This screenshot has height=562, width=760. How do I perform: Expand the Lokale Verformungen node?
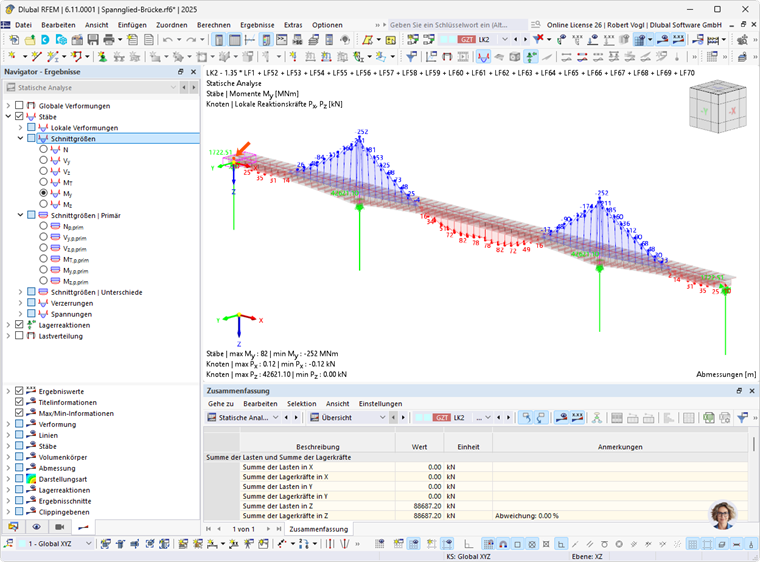click(x=20, y=128)
